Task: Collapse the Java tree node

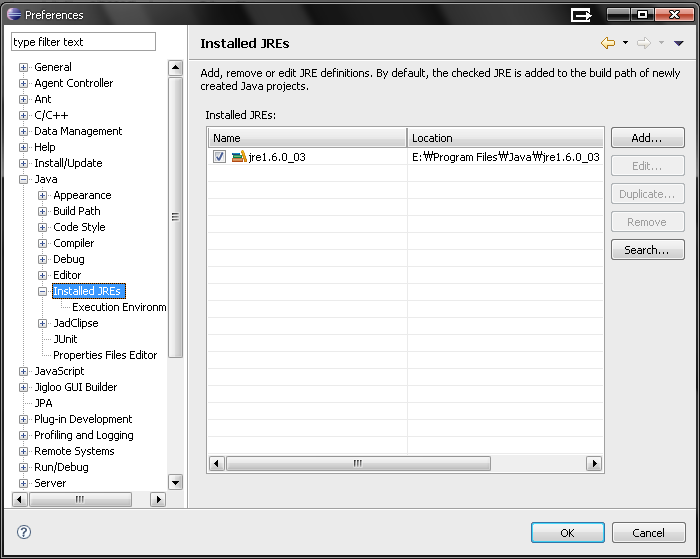Action: point(23,179)
